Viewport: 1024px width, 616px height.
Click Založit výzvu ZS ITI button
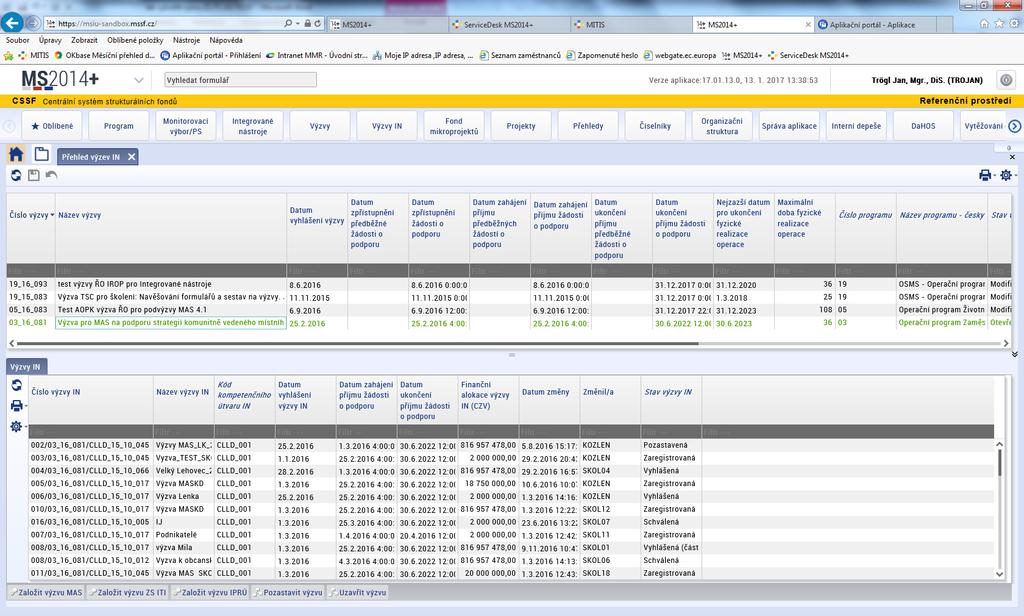127,592
